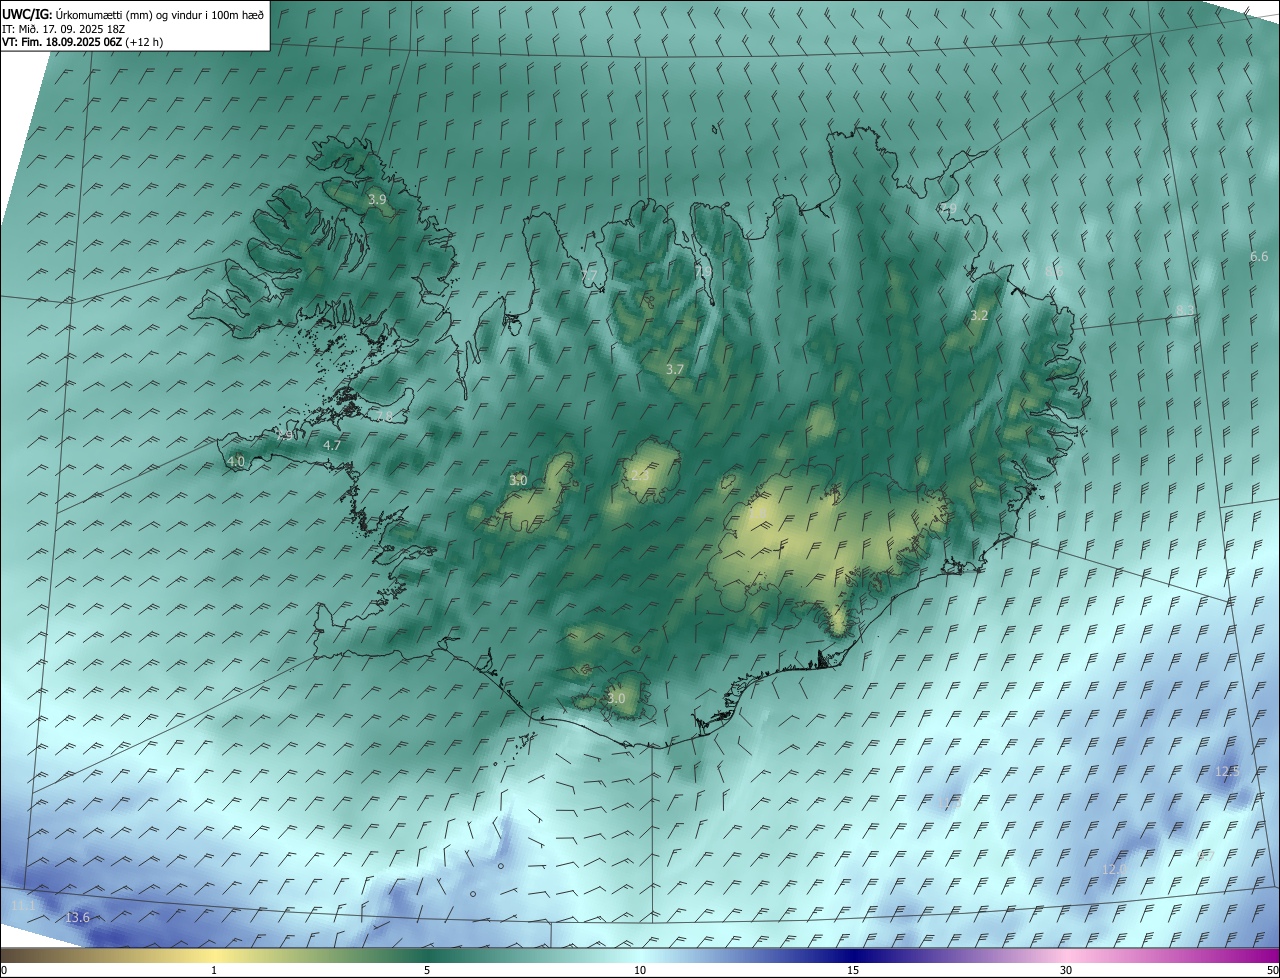Click the 4.0 value label on the western peninsula
This screenshot has height=978, width=1280.
pyautogui.click(x=236, y=461)
